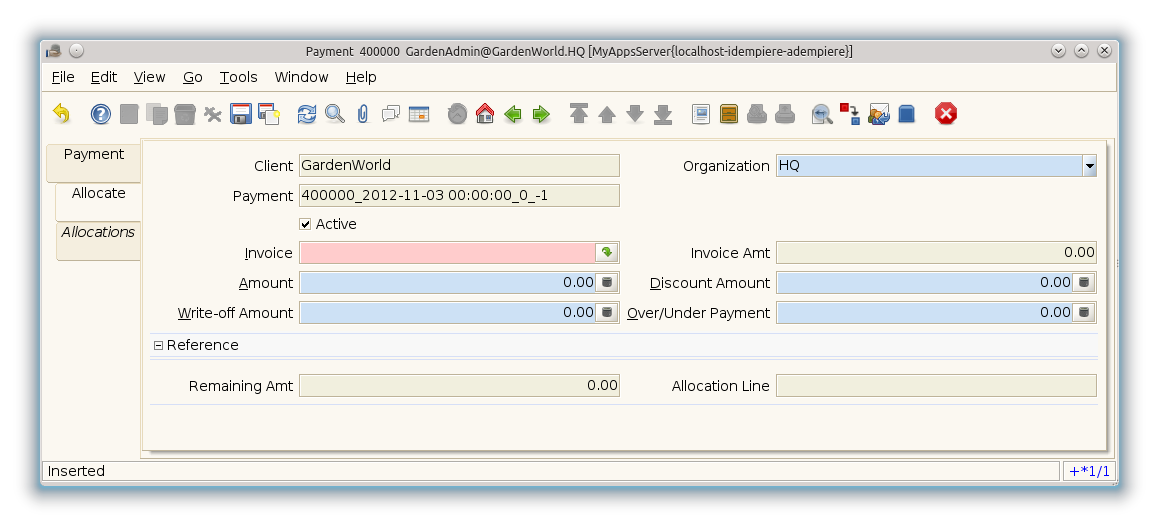Select the Payment tab
The height and width of the screenshot is (526, 1159).
click(94, 154)
